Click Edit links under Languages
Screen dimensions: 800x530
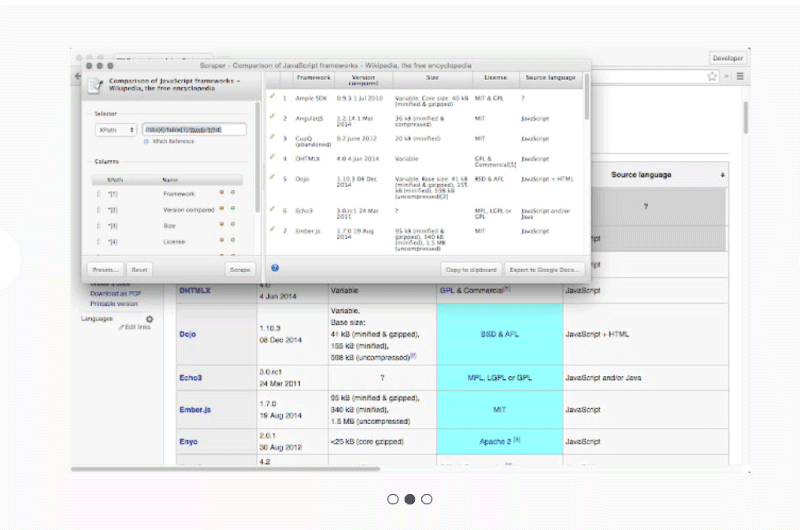click(135, 327)
